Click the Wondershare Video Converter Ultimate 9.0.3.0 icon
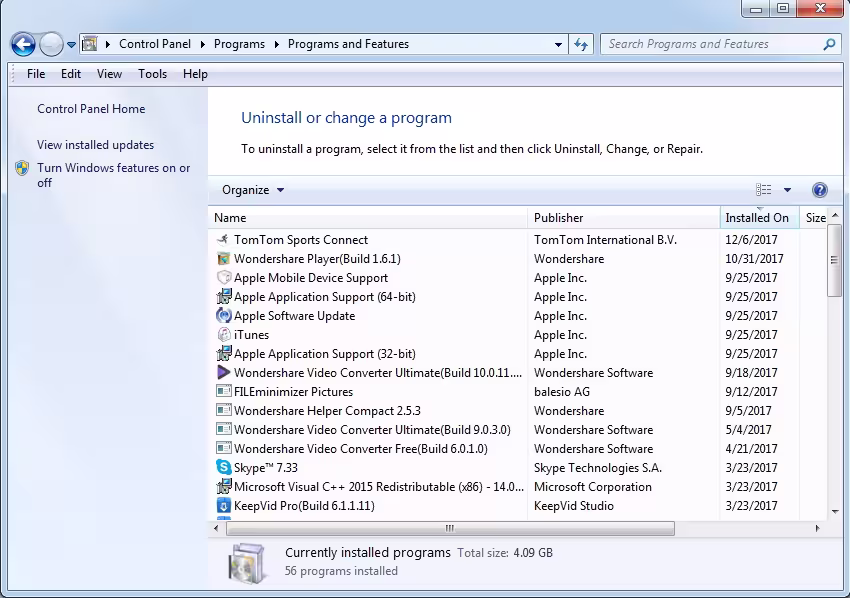The image size is (850, 598). [223, 429]
